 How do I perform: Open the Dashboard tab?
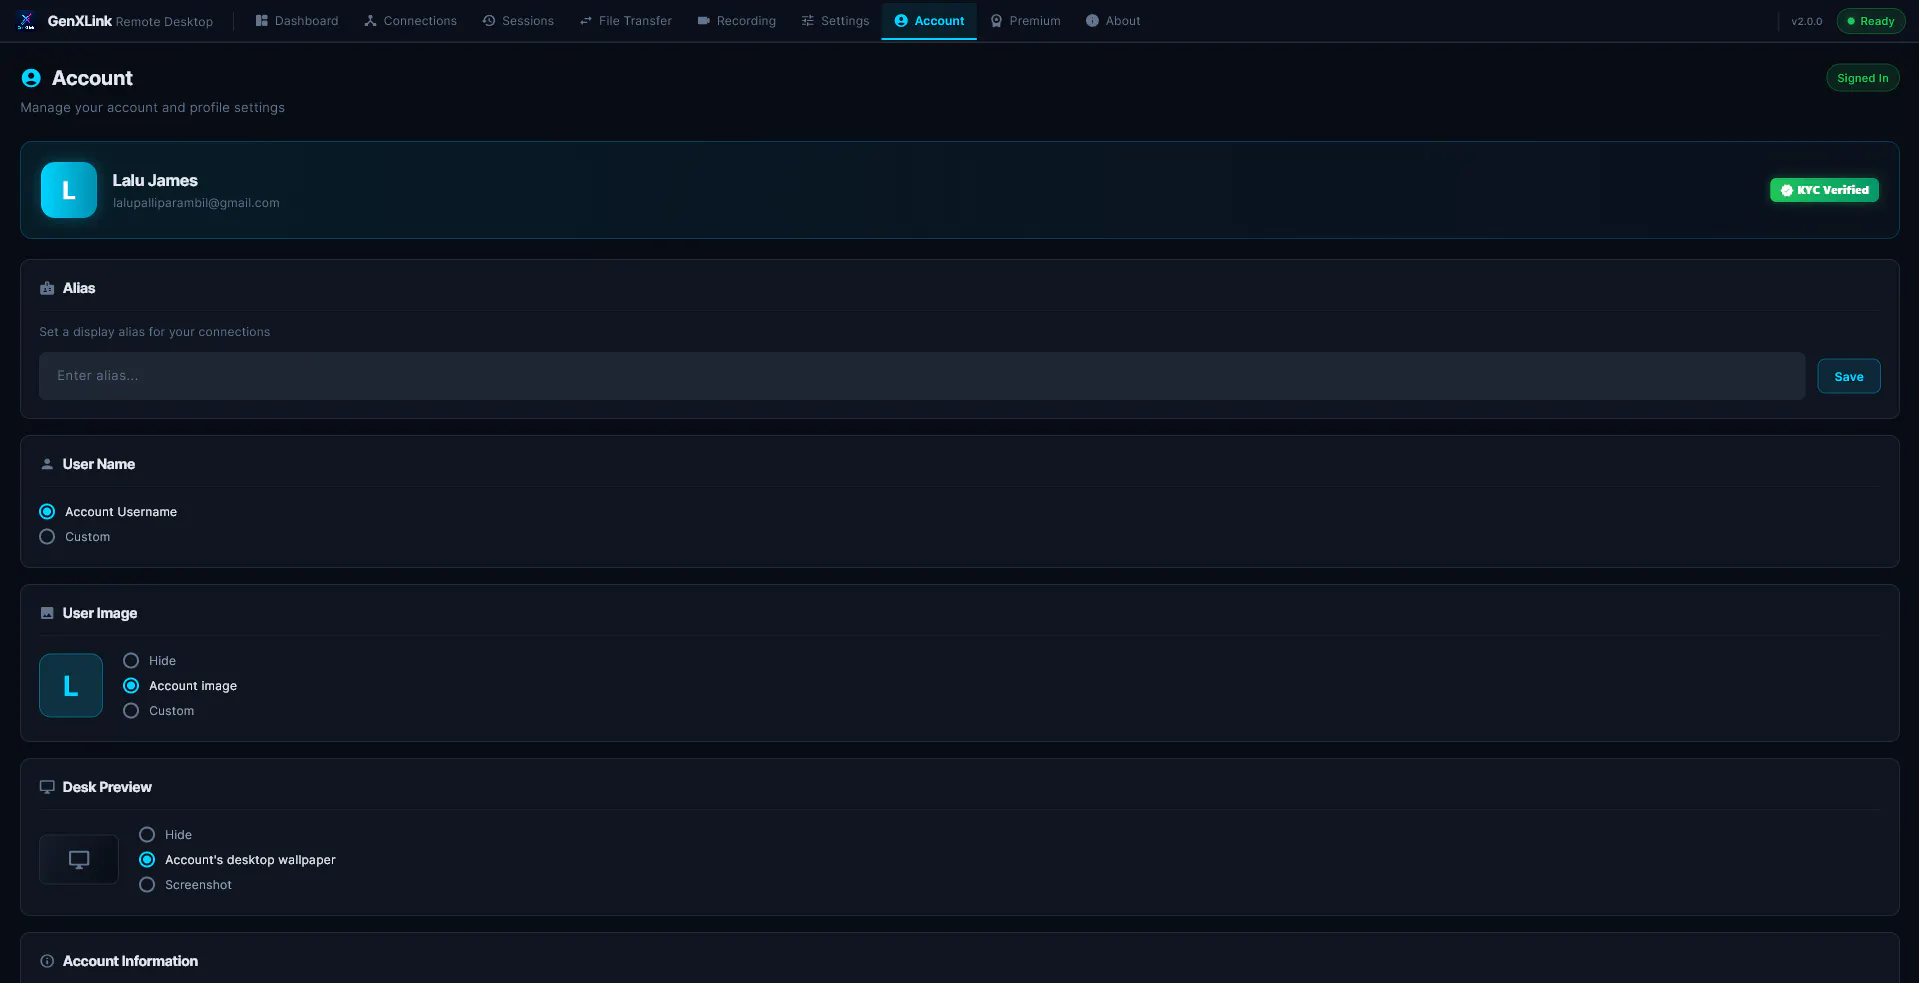click(297, 21)
